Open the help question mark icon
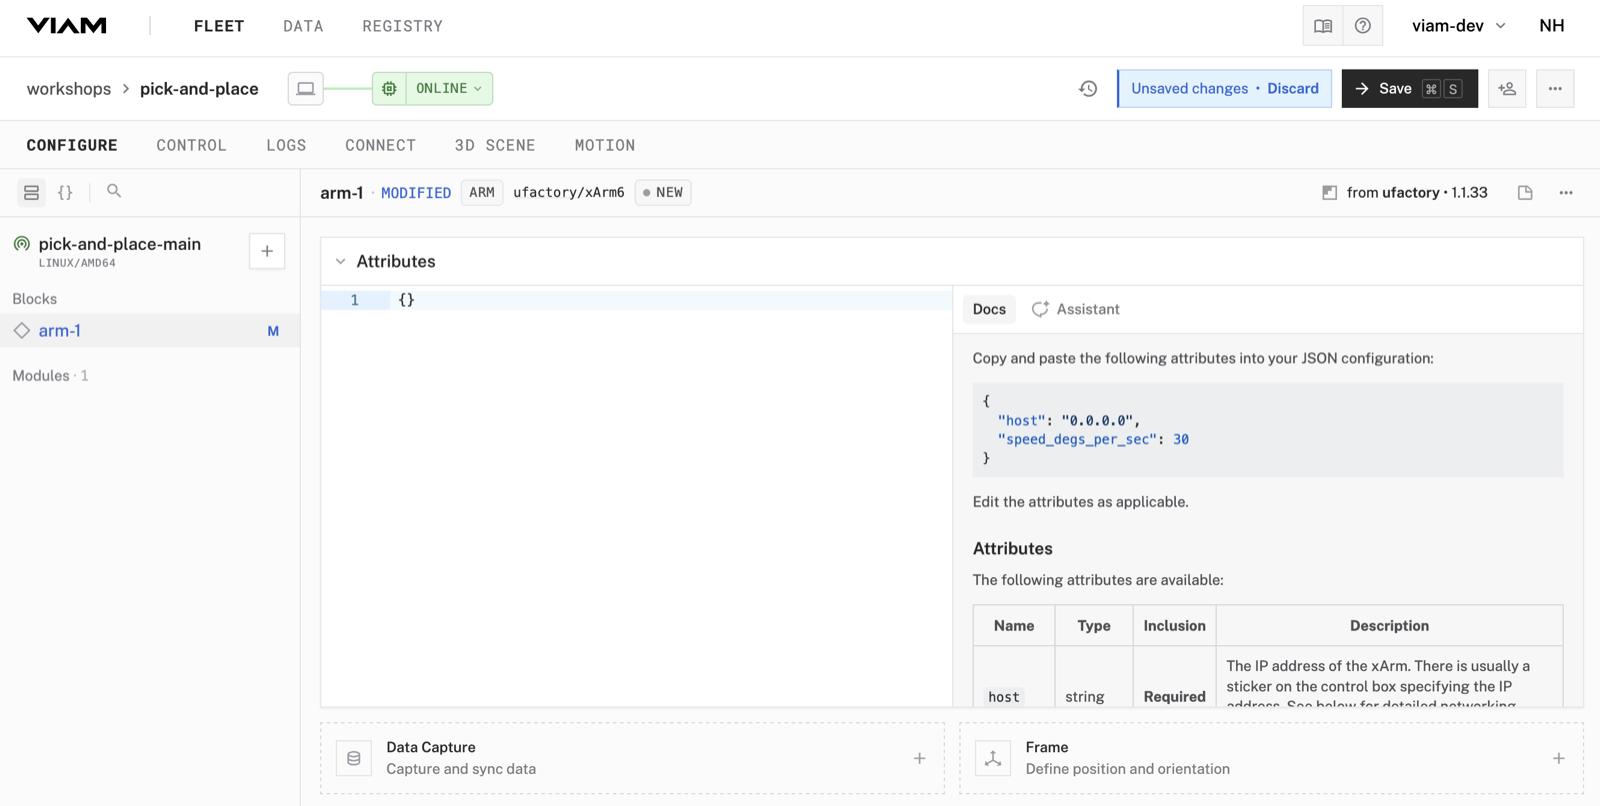This screenshot has height=806, width=1600. tap(1363, 26)
